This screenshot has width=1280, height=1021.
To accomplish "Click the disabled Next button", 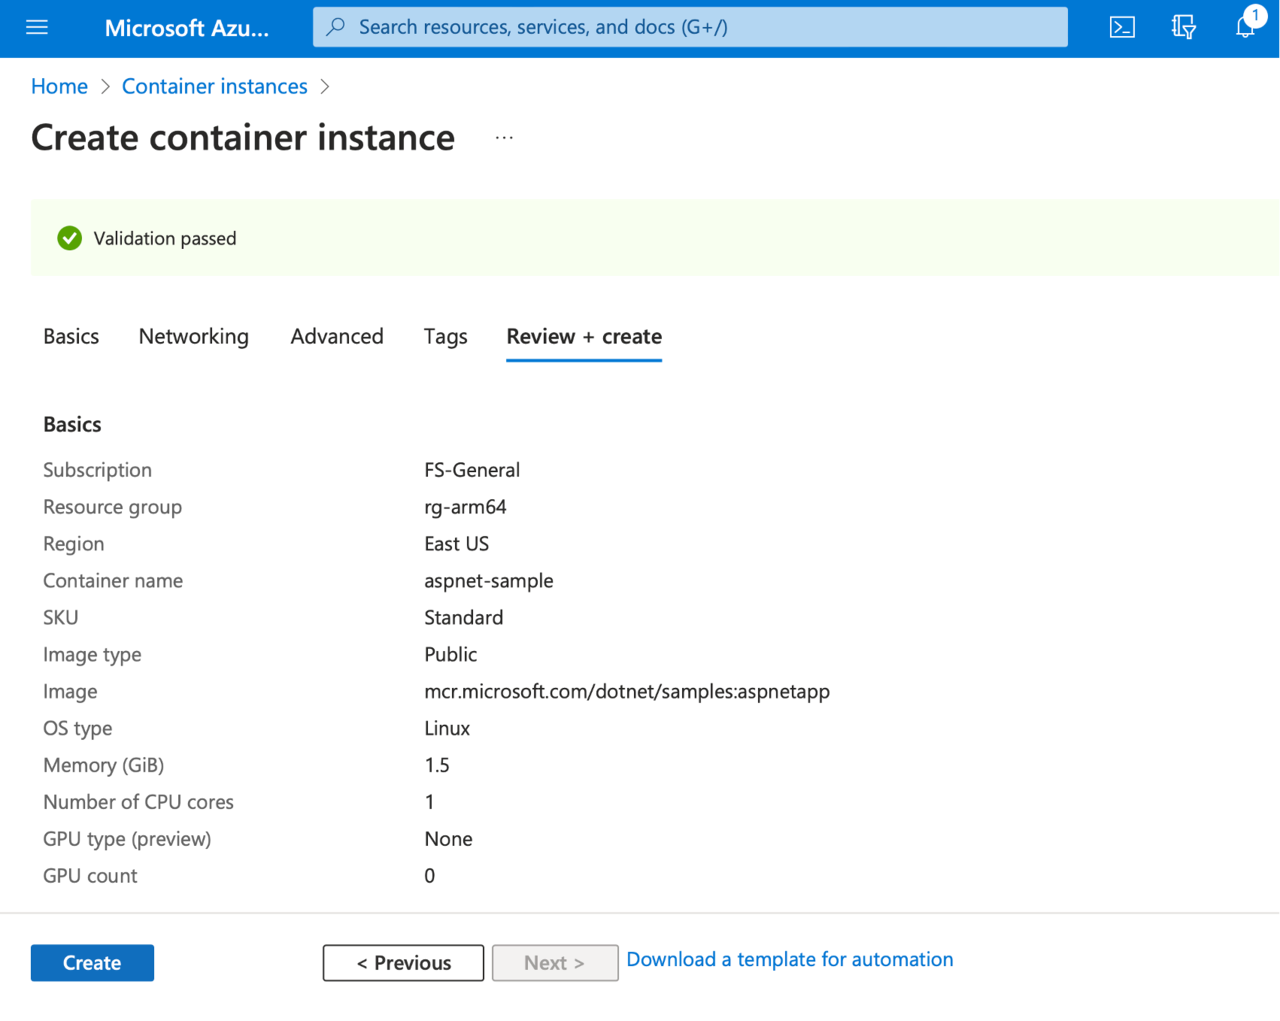I will point(555,963).
